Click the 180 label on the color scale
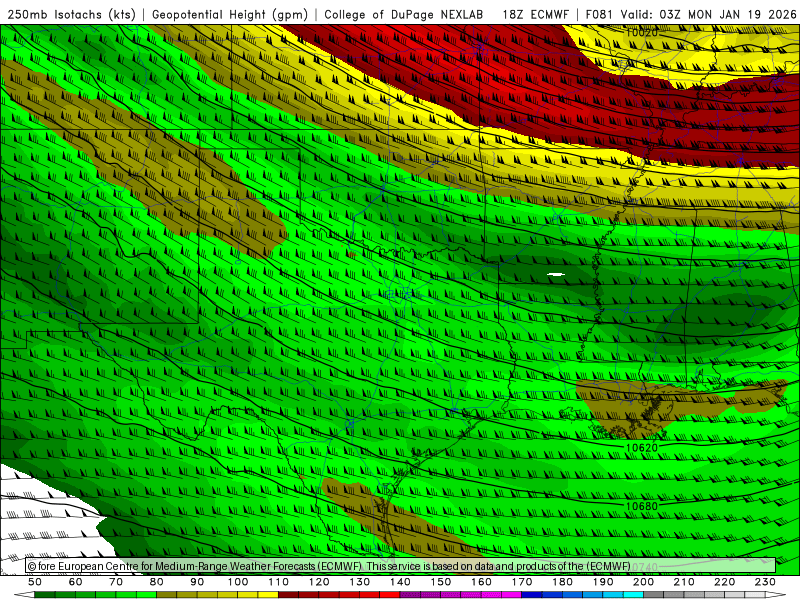The height and width of the screenshot is (600, 800). coord(562,582)
